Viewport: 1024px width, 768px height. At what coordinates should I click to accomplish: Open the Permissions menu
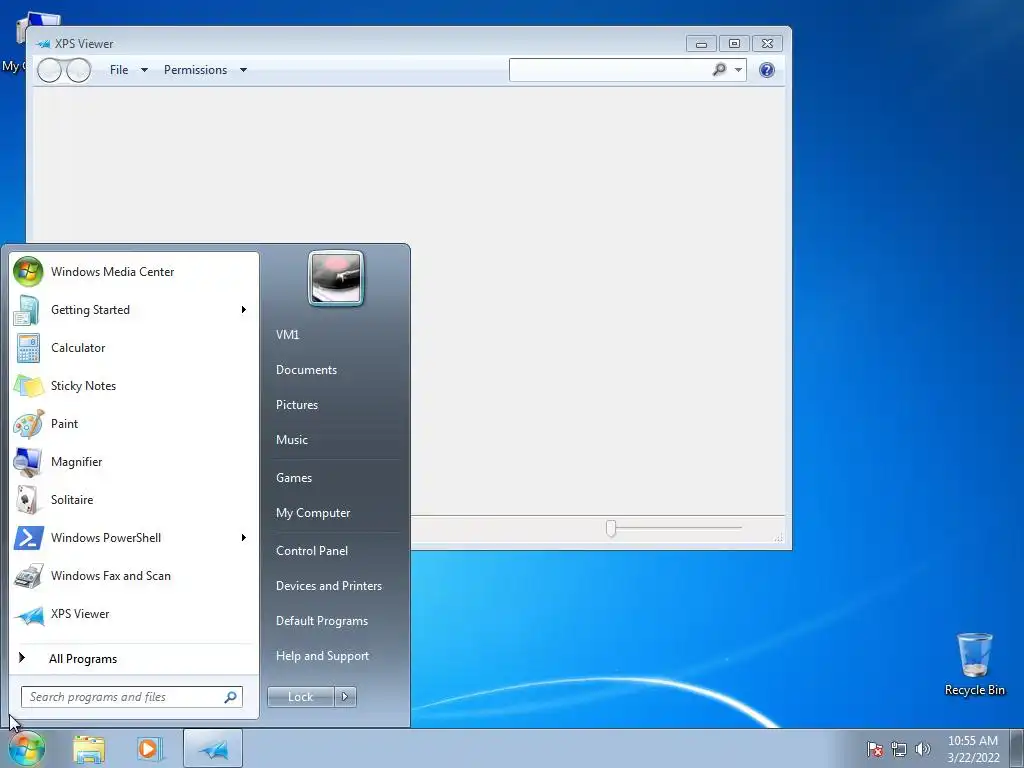[x=195, y=70]
